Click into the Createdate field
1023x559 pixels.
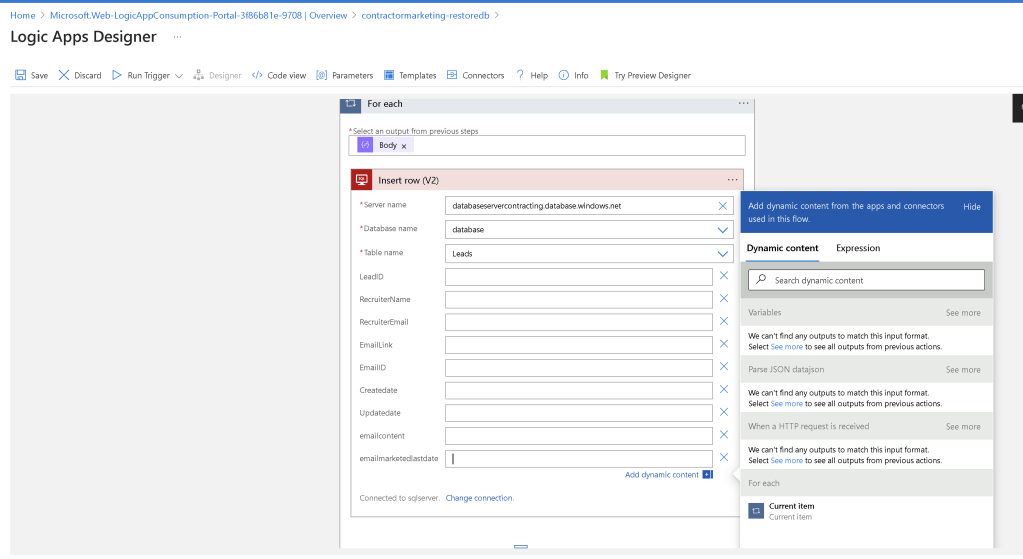pos(579,391)
